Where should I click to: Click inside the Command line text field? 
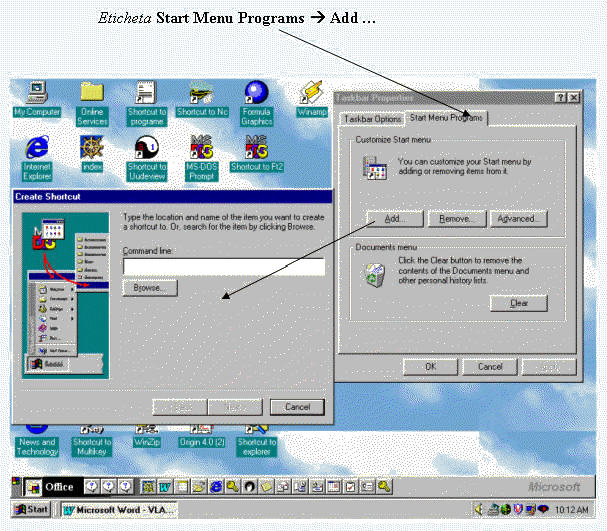[223, 267]
